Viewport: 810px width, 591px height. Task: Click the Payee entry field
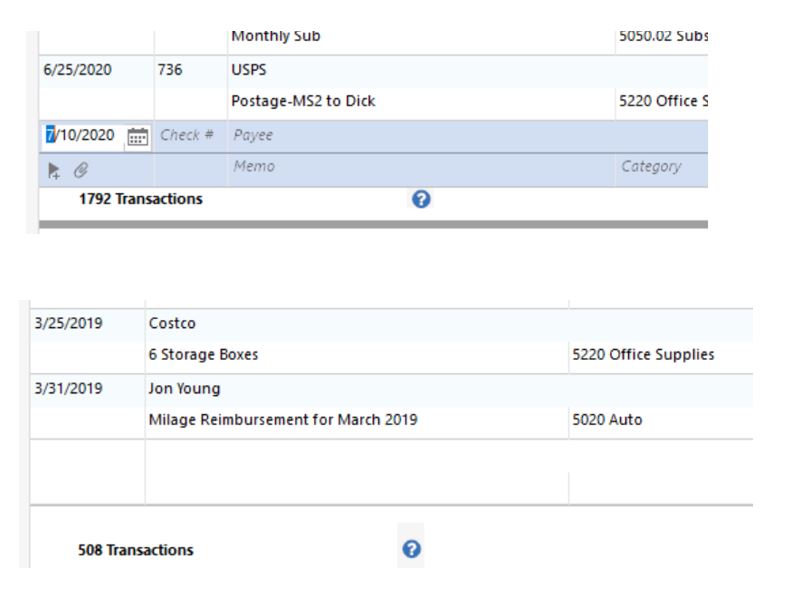(x=420, y=135)
